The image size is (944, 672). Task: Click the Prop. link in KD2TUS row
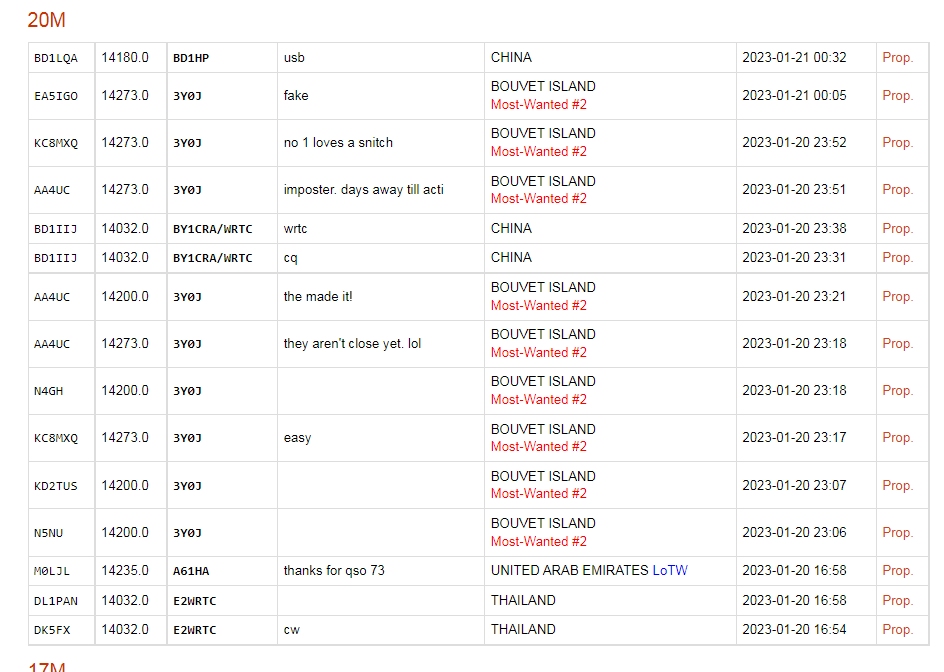click(897, 486)
